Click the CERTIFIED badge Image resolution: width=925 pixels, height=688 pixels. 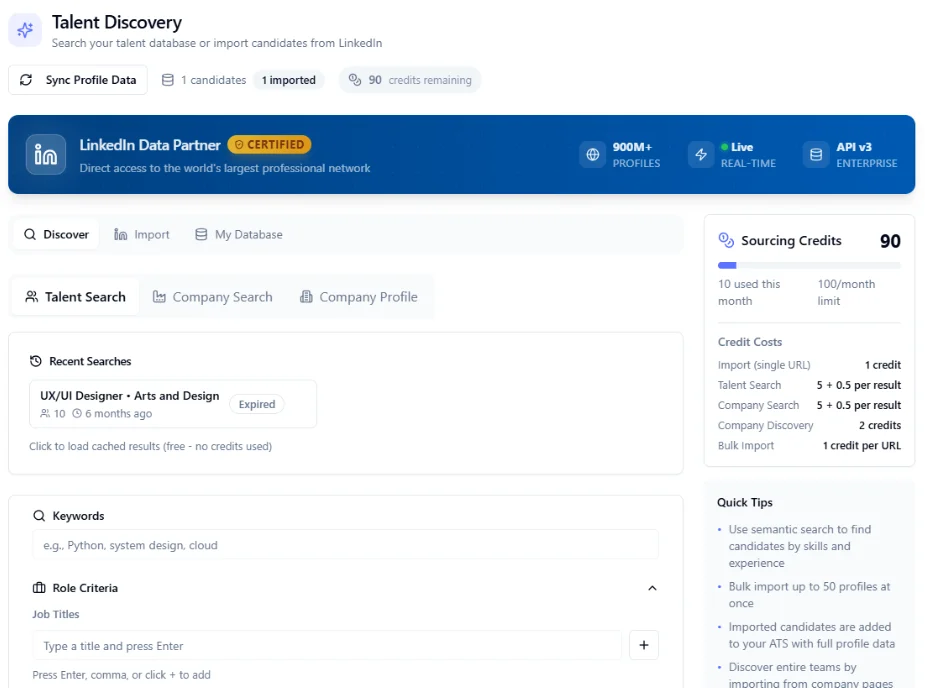point(270,145)
